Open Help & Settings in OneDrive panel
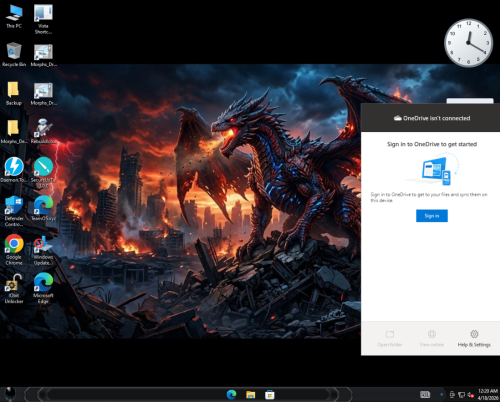Image resolution: width=500 pixels, height=402 pixels. click(x=474, y=339)
